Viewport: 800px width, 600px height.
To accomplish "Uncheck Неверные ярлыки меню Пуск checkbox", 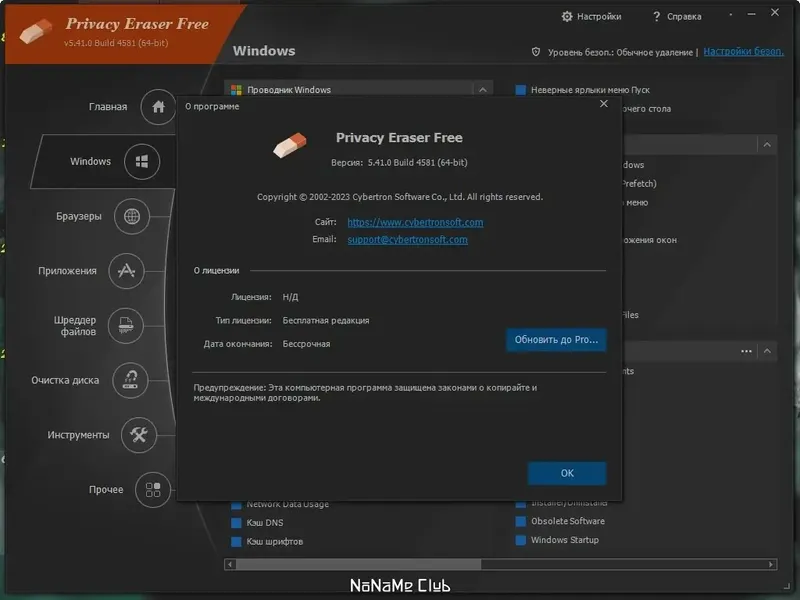I will [x=520, y=90].
